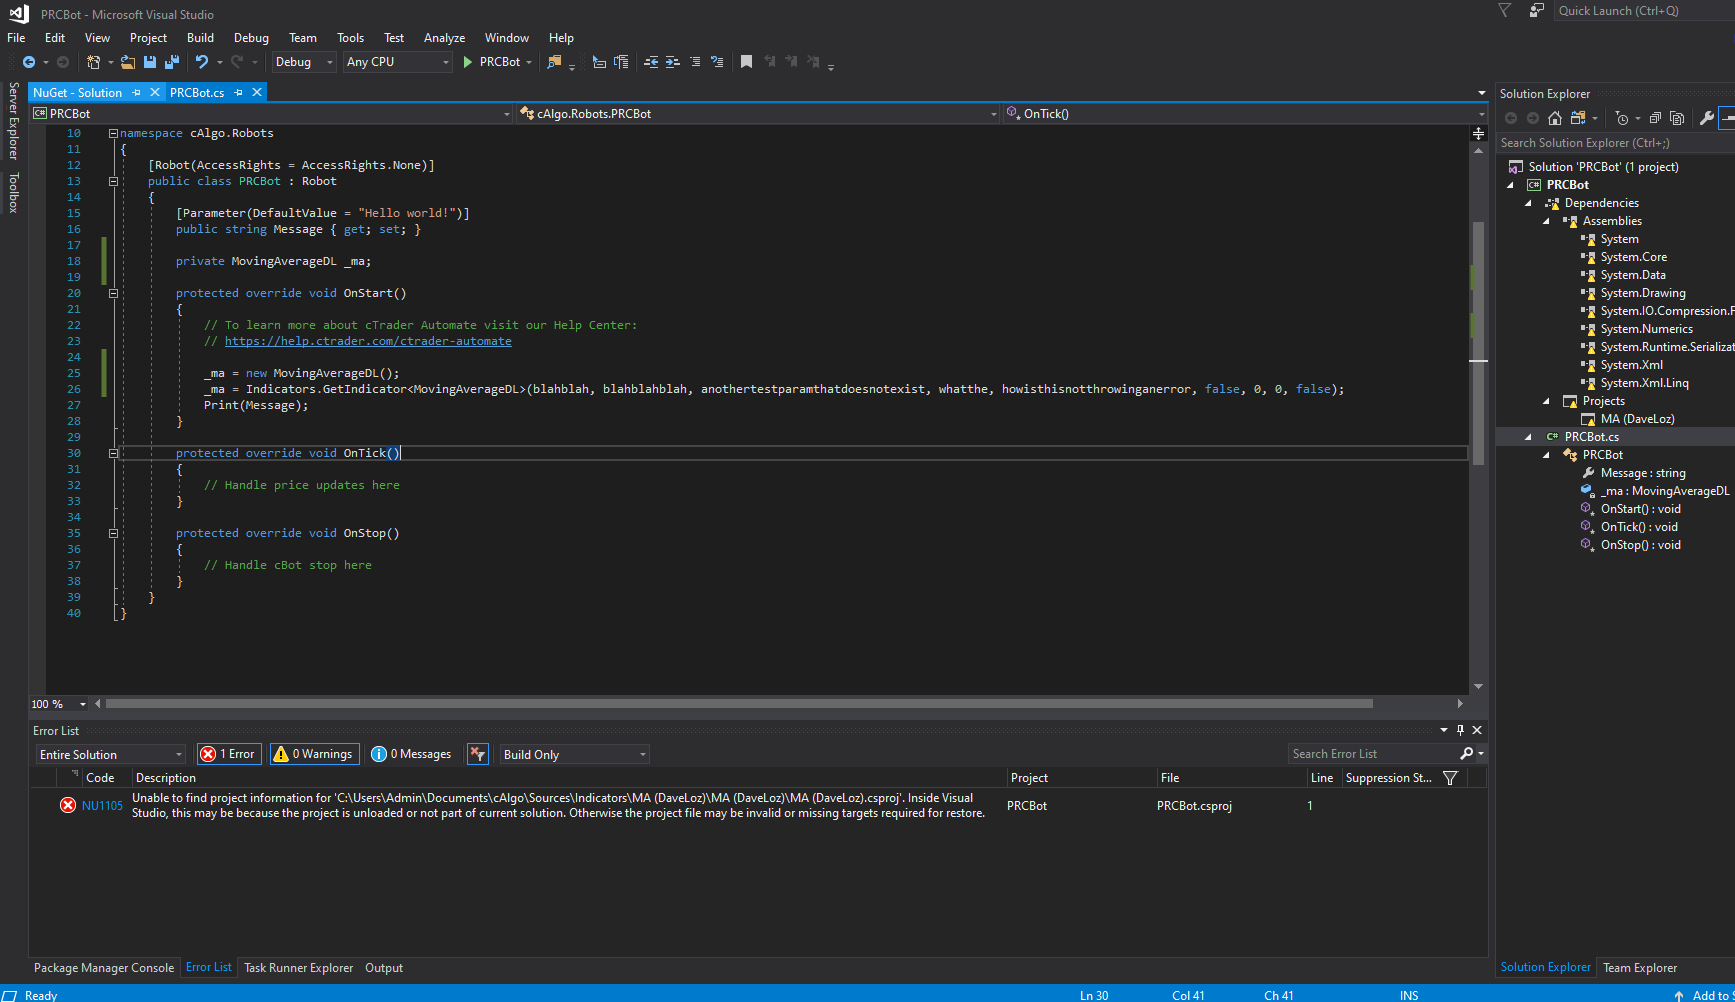Viewport: 1735px width, 1002px height.
Task: Open the cAlgo.Robots.PRCBot type dropdown
Action: [759, 114]
